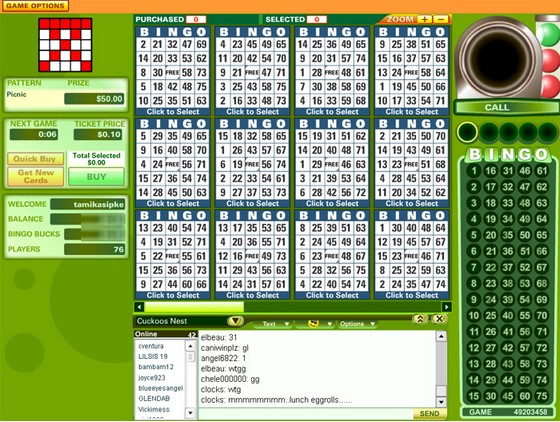Select the bingo card starting 15 18 32
This screenshot has height=422, width=560.
tap(252, 163)
